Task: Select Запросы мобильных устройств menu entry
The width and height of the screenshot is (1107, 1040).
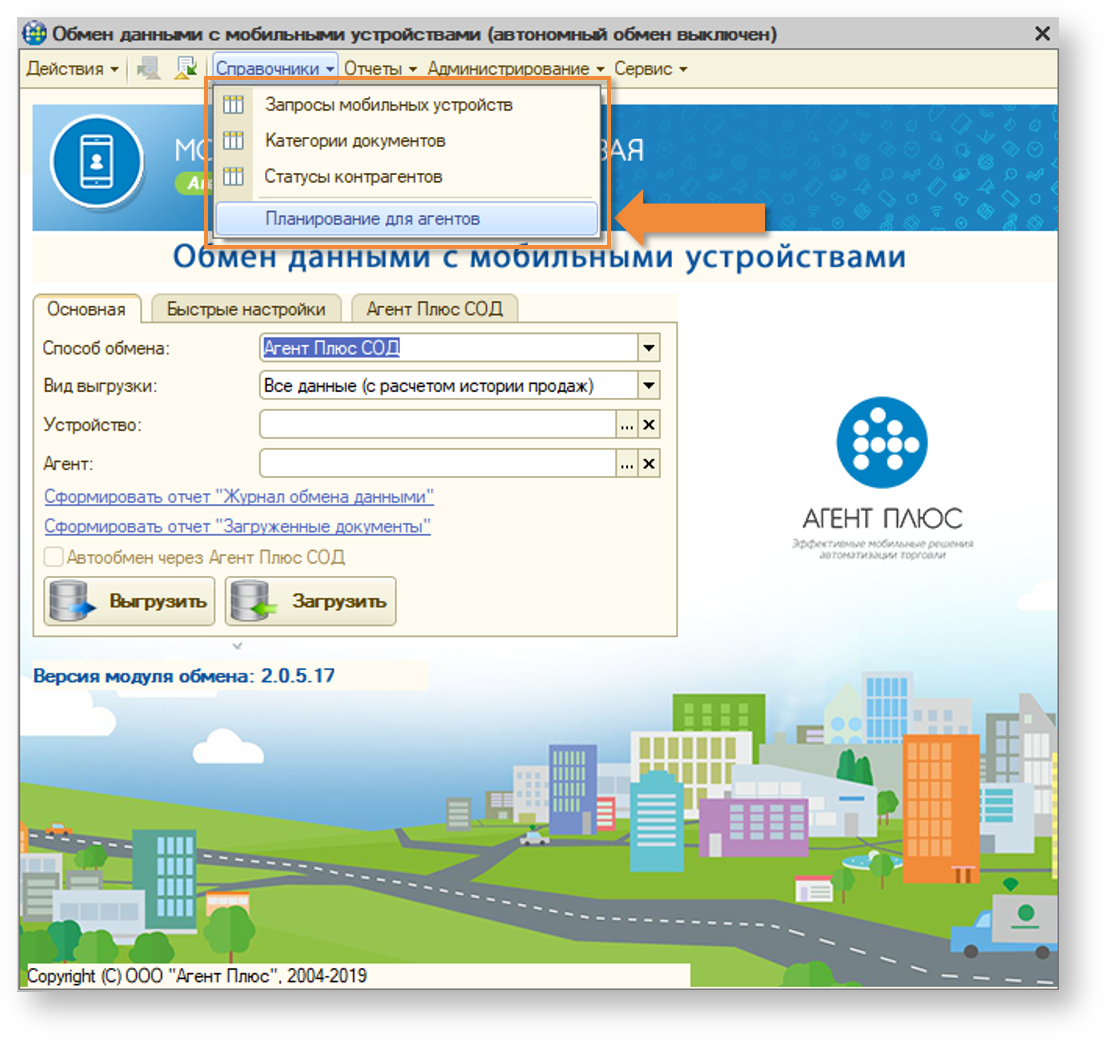Action: tap(407, 104)
